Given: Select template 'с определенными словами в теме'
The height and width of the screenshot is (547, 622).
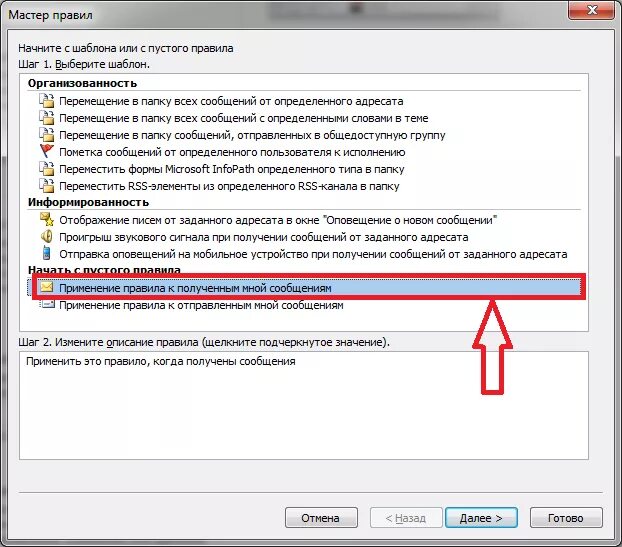Looking at the screenshot, I should point(244,118).
